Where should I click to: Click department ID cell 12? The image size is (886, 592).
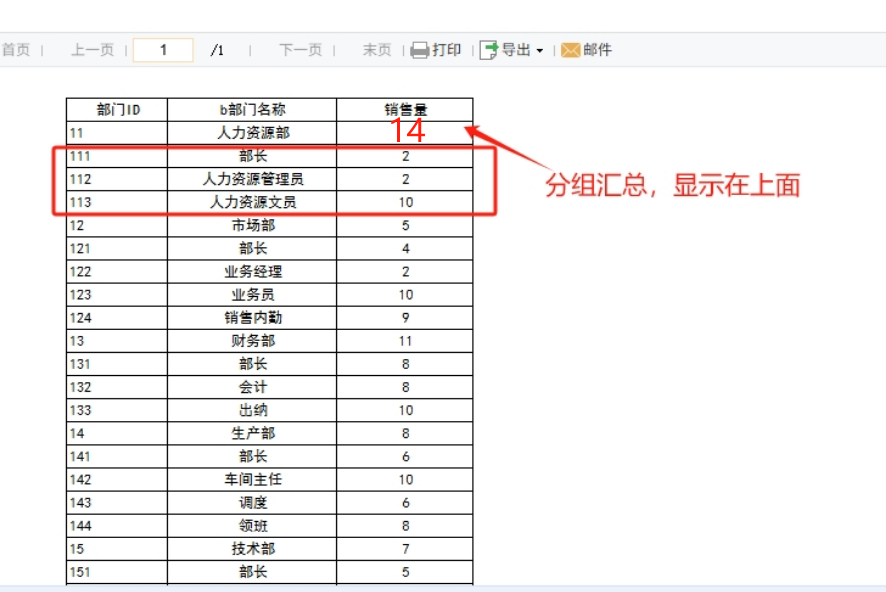click(117, 225)
